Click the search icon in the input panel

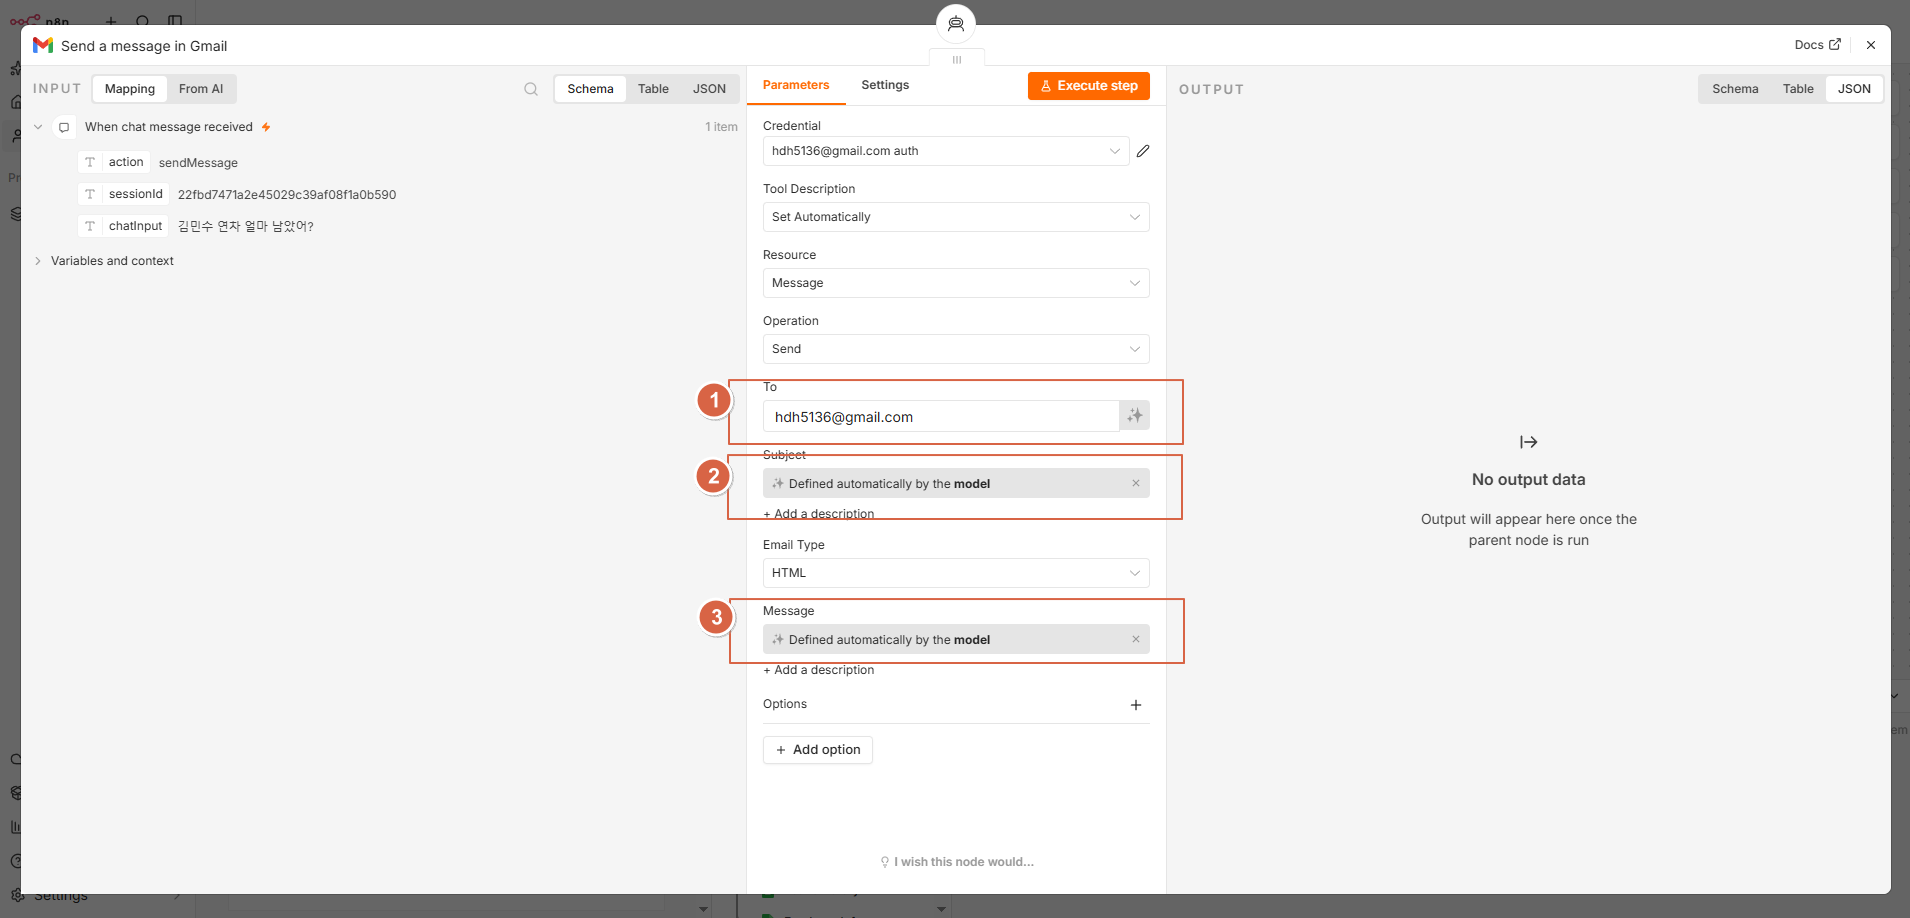[531, 89]
